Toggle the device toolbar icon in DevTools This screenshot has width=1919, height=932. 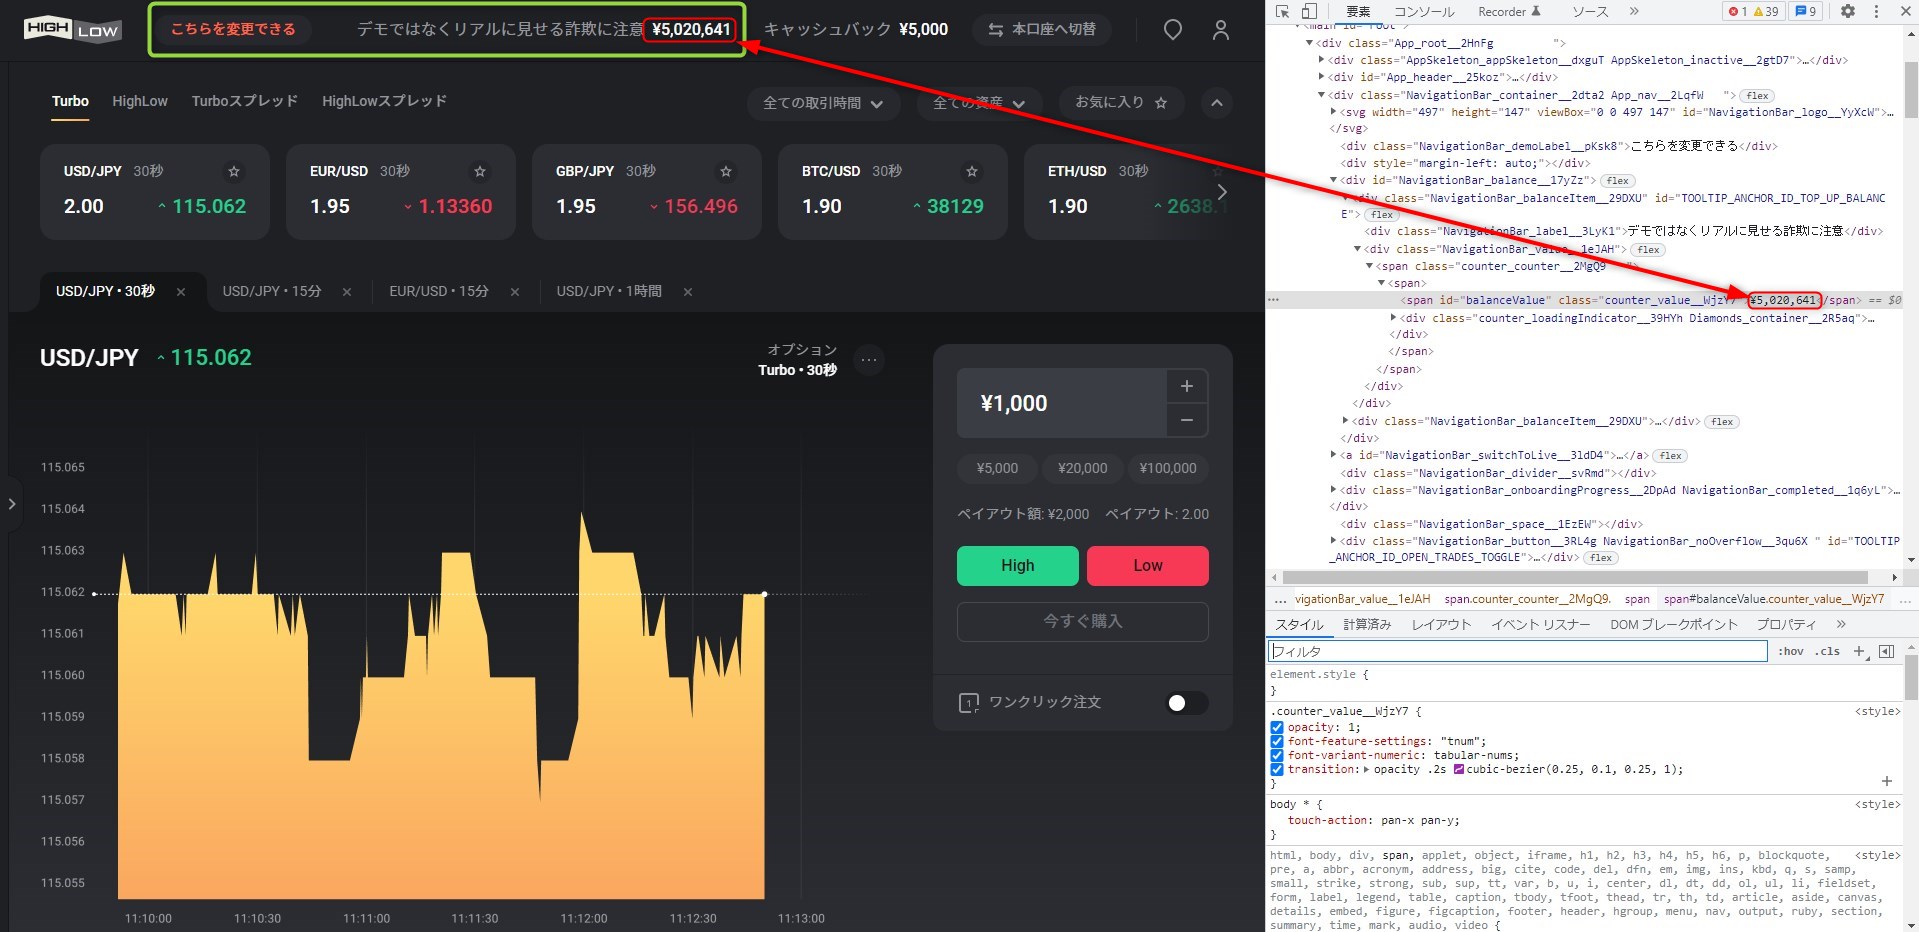pyautogui.click(x=1309, y=11)
